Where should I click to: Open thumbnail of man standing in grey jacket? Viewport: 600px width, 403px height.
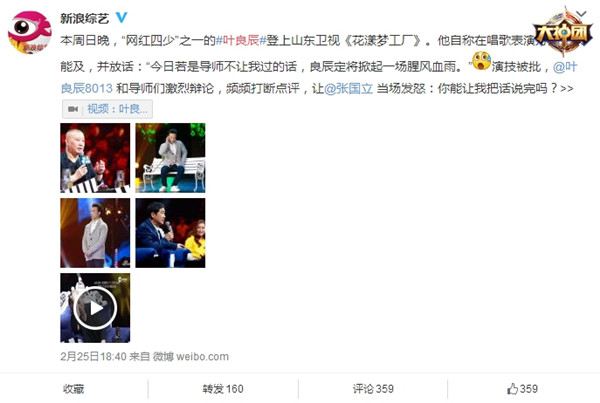95,233
